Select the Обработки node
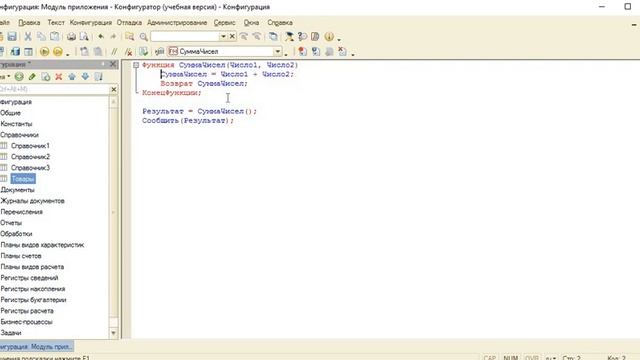 [x=16, y=234]
